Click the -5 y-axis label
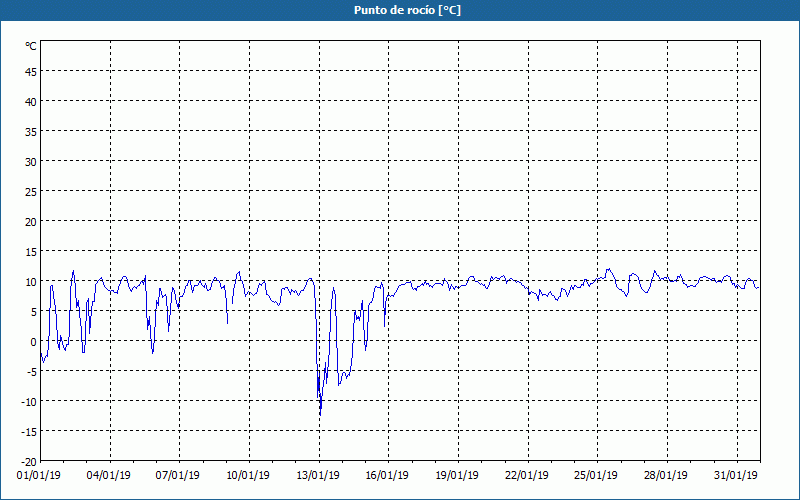The width and height of the screenshot is (800, 500). pos(31,372)
